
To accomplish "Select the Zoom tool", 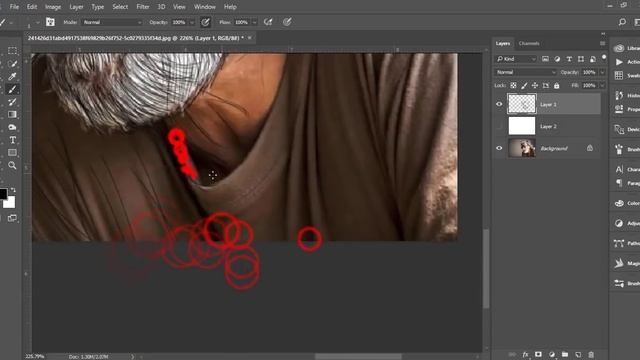I will pos(12,165).
